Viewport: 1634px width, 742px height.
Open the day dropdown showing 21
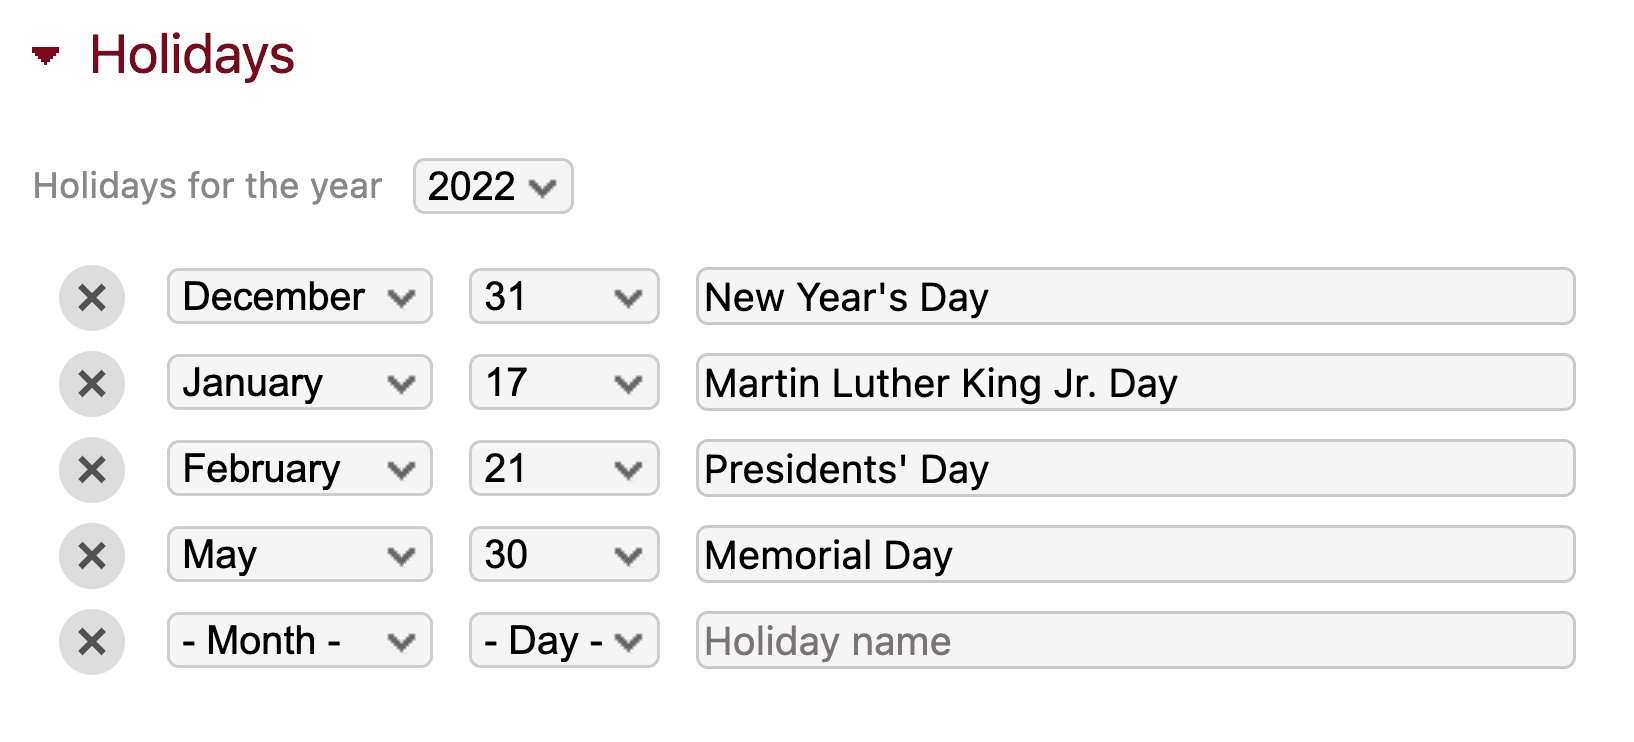(563, 468)
